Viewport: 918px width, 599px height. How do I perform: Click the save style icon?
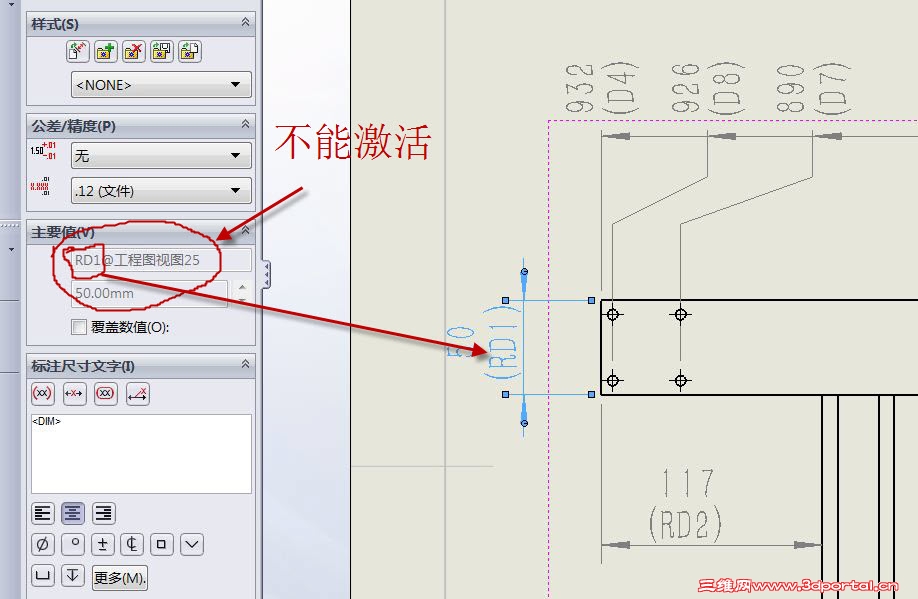(162, 52)
